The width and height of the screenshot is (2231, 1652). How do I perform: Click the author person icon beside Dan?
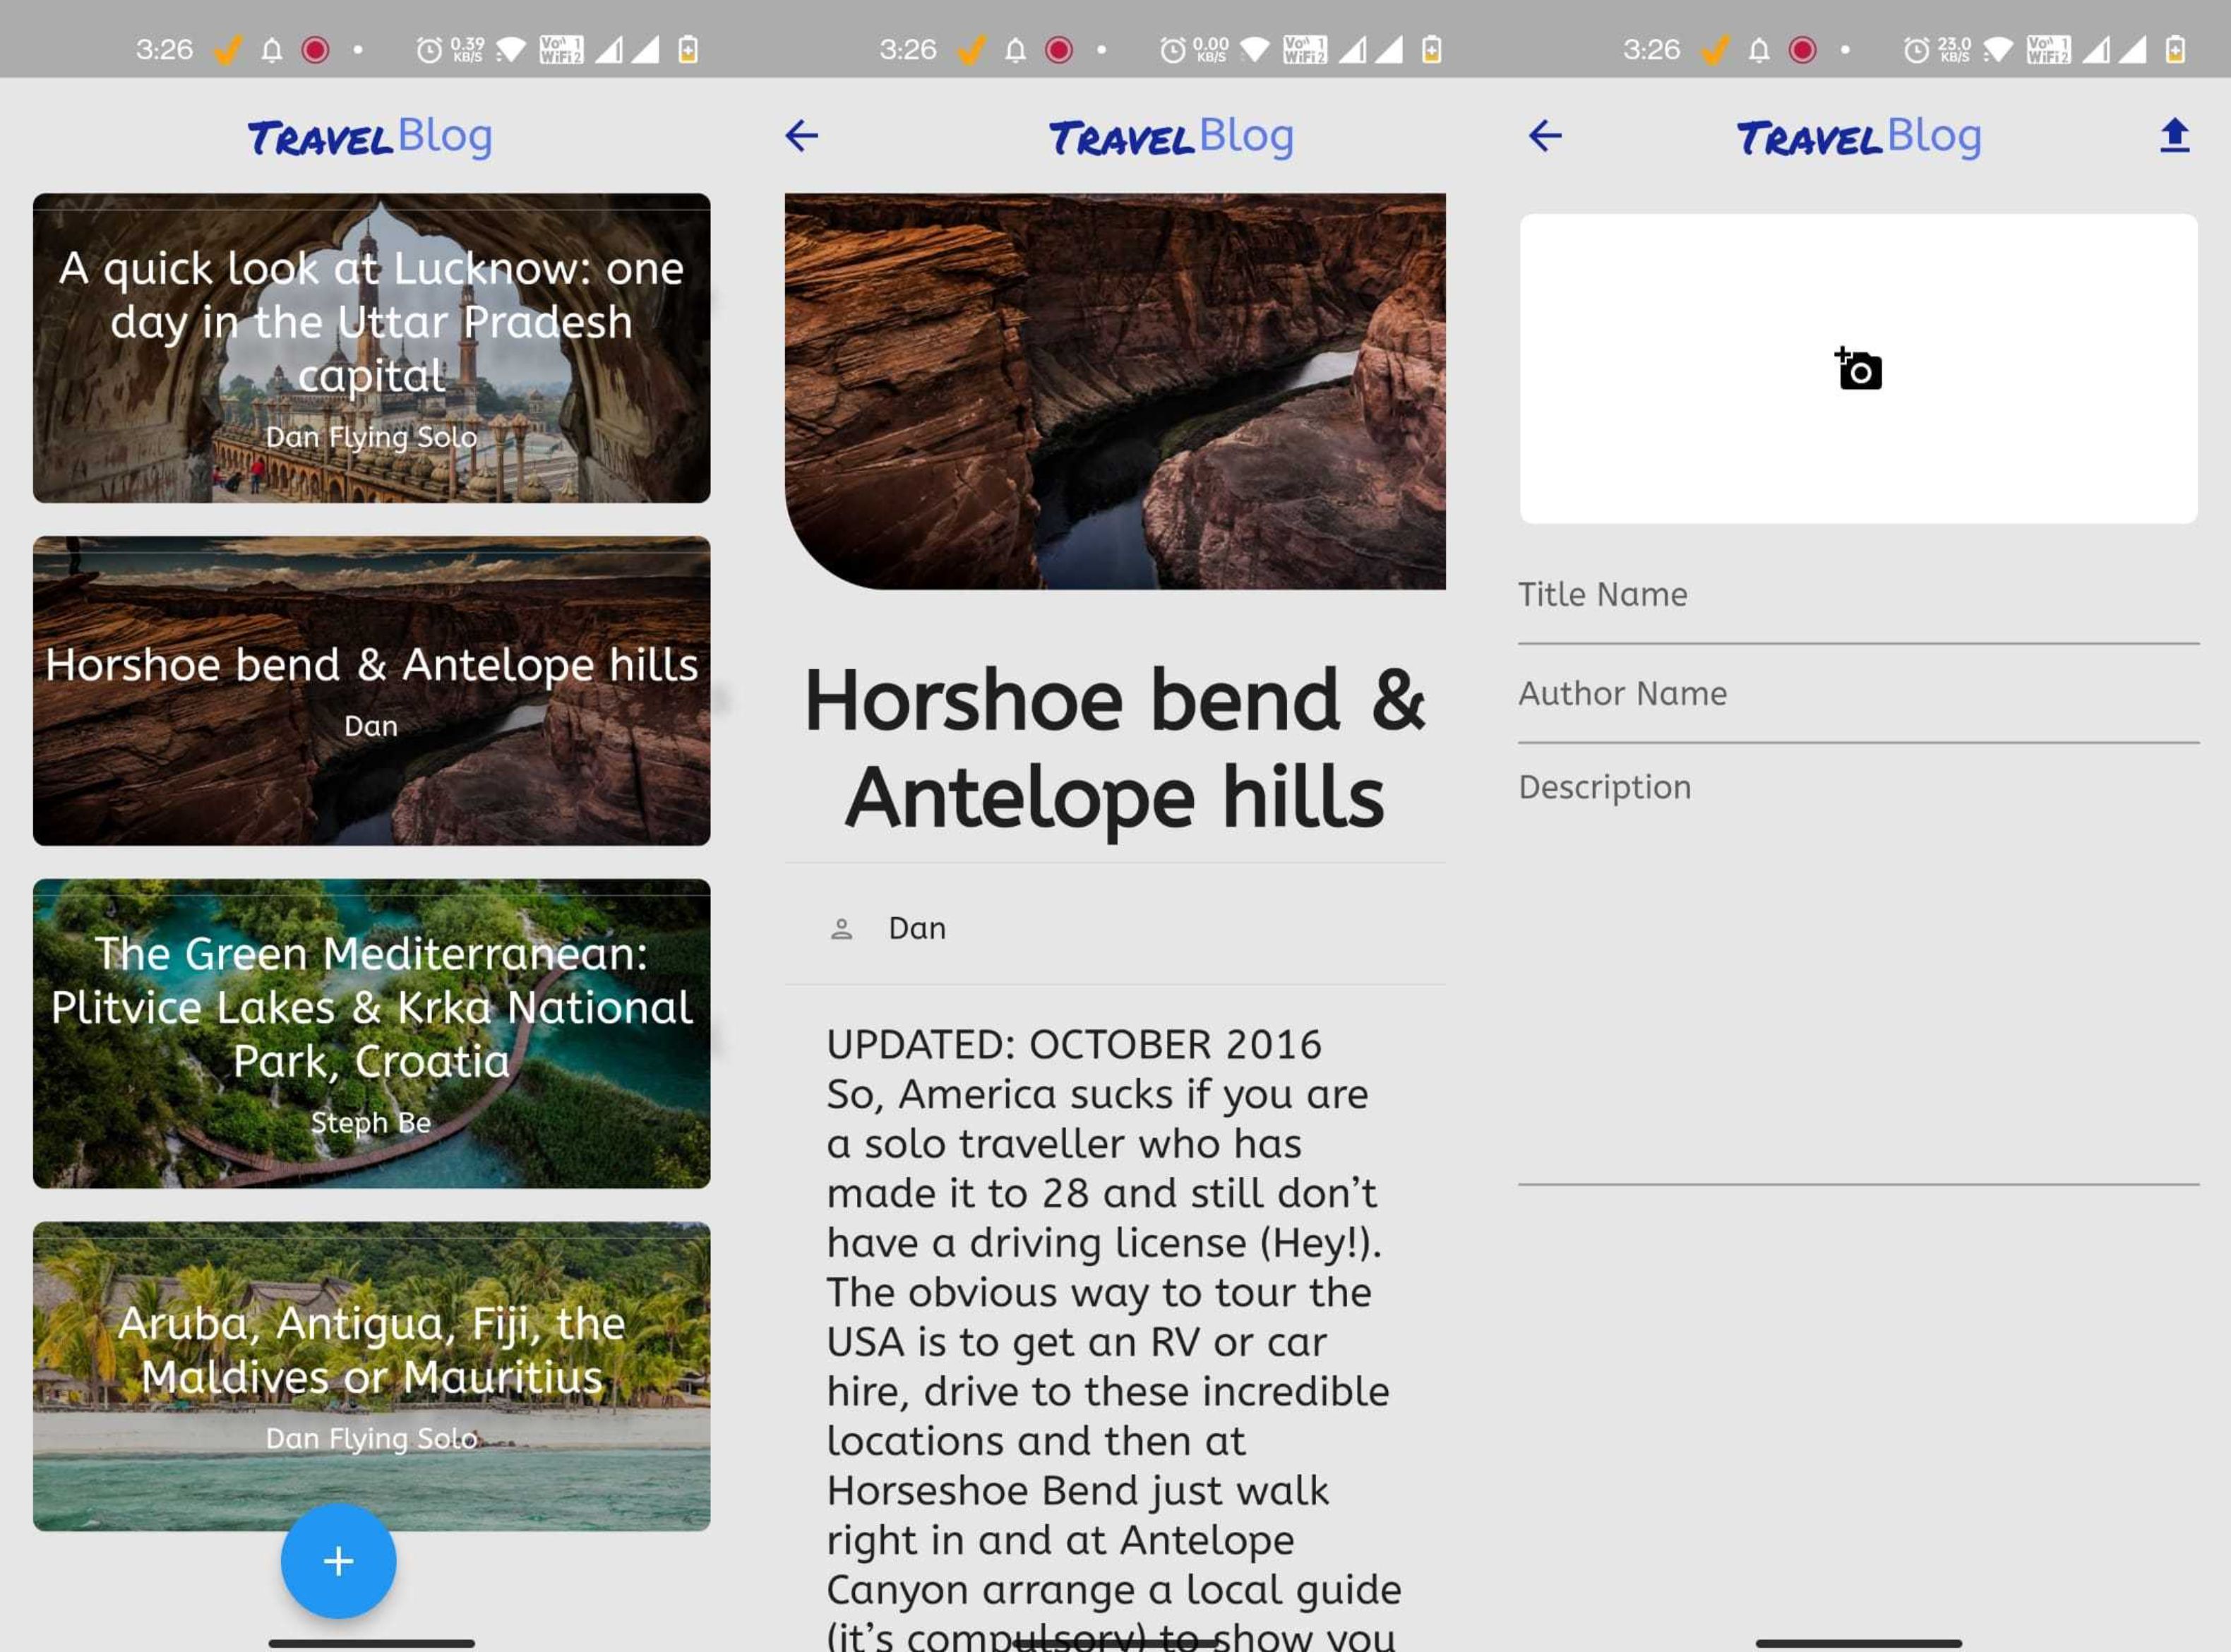(x=842, y=927)
